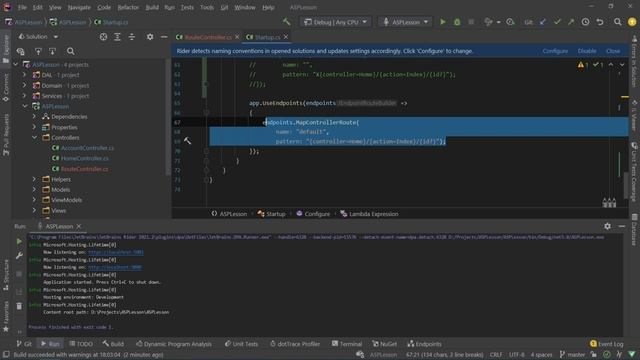Open the NuGet tool window

tap(384, 344)
